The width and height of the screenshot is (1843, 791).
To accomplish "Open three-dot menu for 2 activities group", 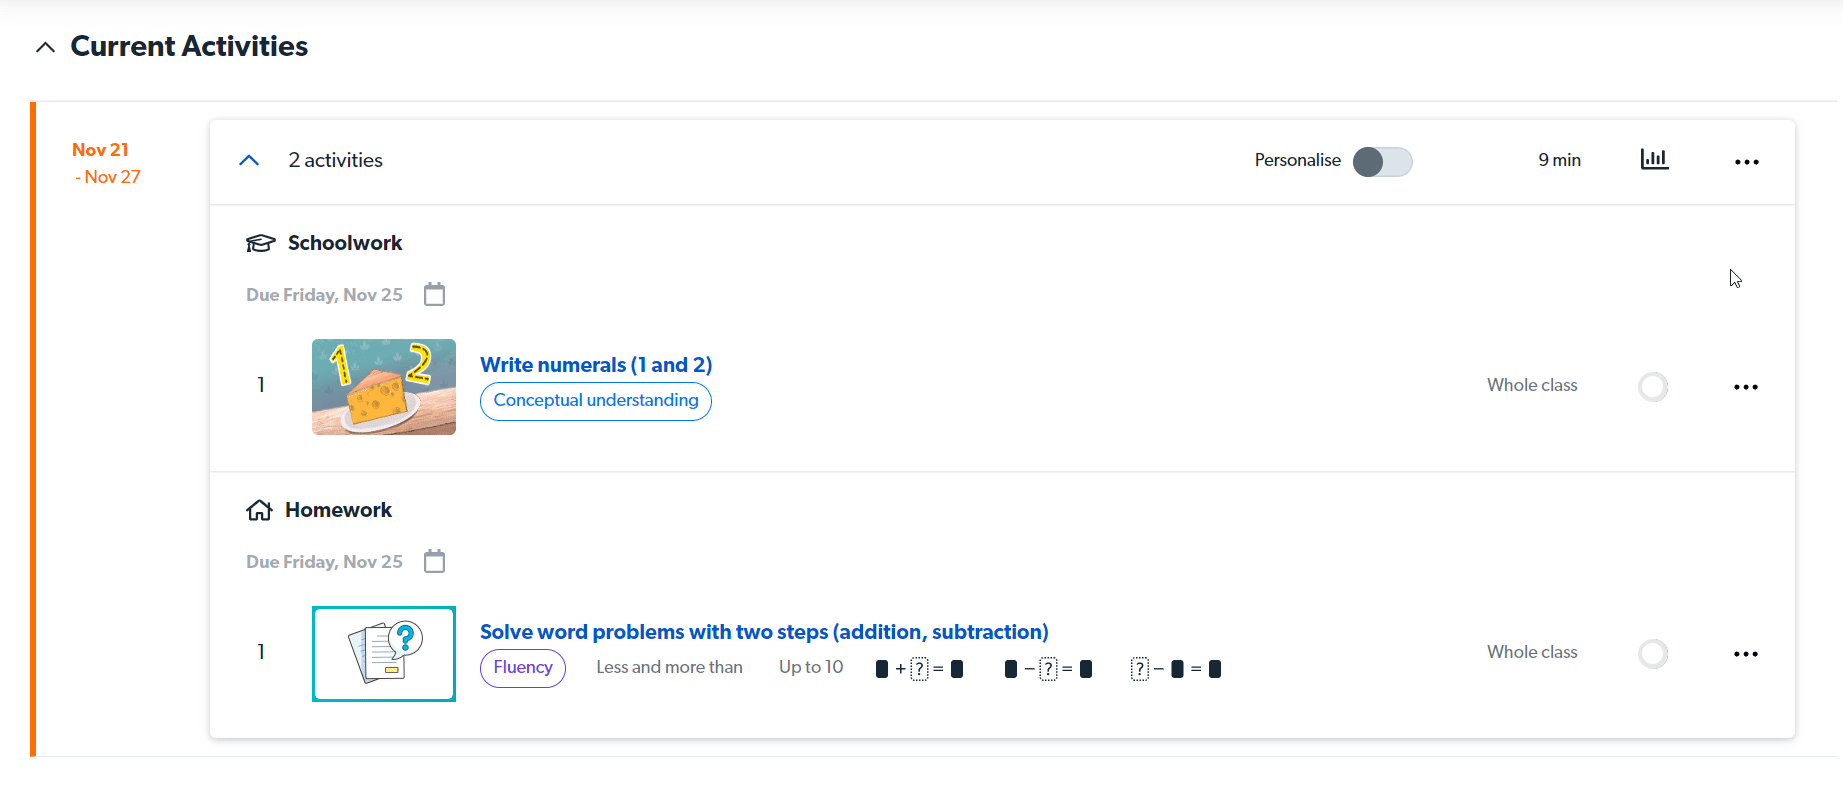I will pyautogui.click(x=1747, y=162).
